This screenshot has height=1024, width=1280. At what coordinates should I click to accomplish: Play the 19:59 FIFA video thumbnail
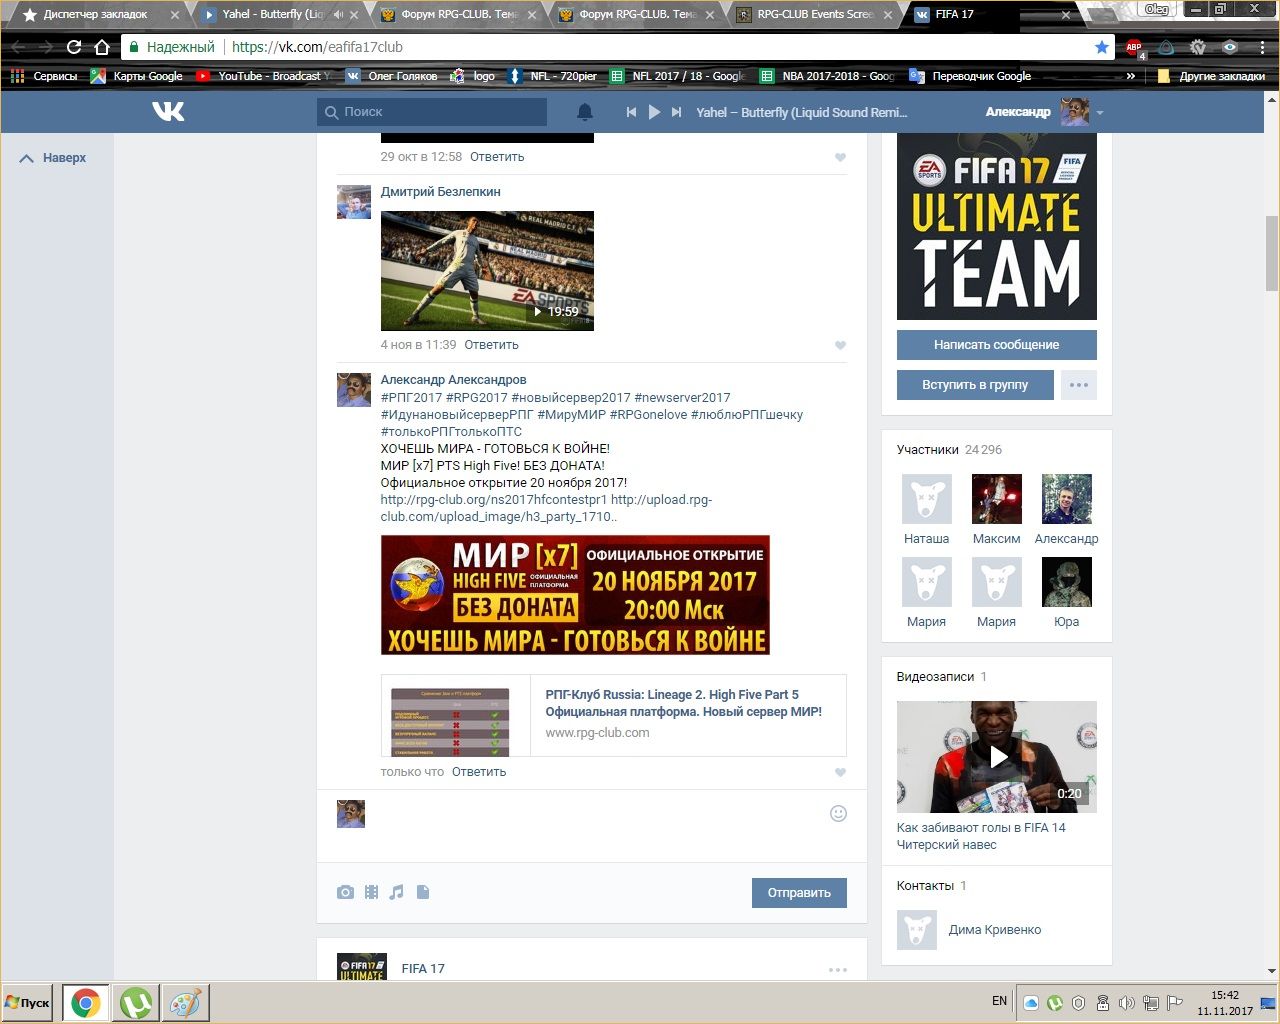point(487,271)
